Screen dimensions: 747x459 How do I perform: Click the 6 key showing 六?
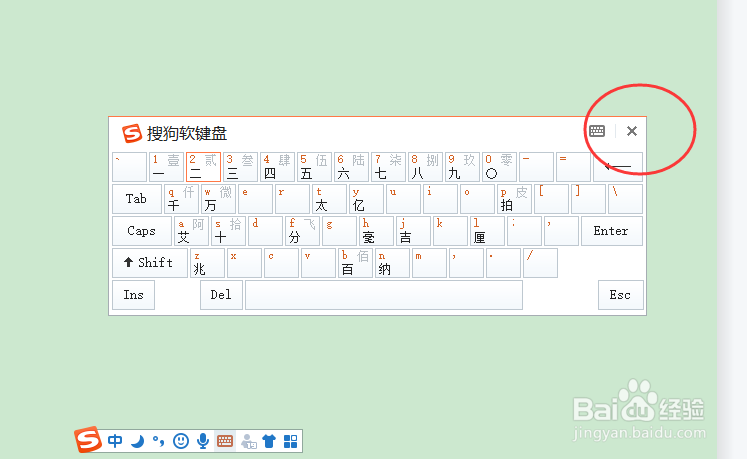click(x=352, y=167)
